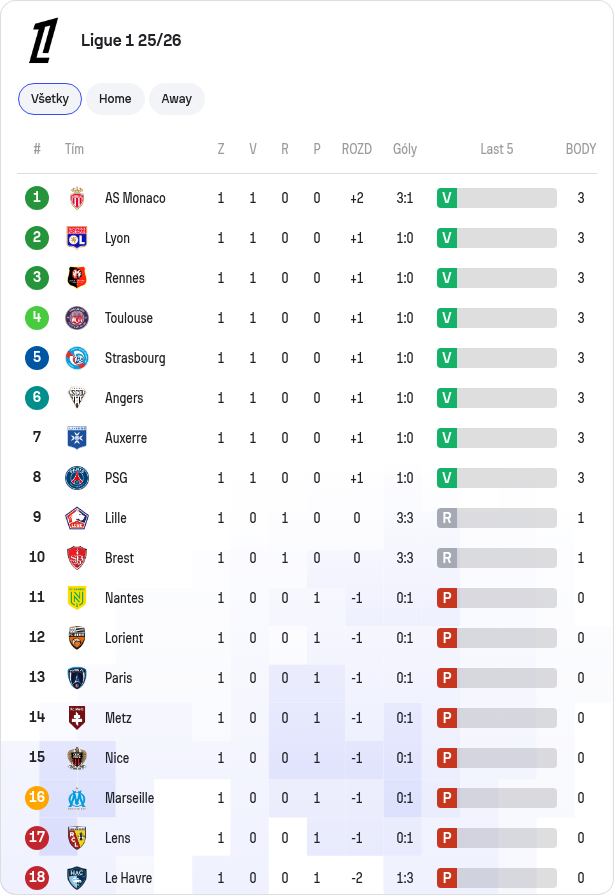
Task: Select the Všetky filter tab
Action: coord(50,99)
